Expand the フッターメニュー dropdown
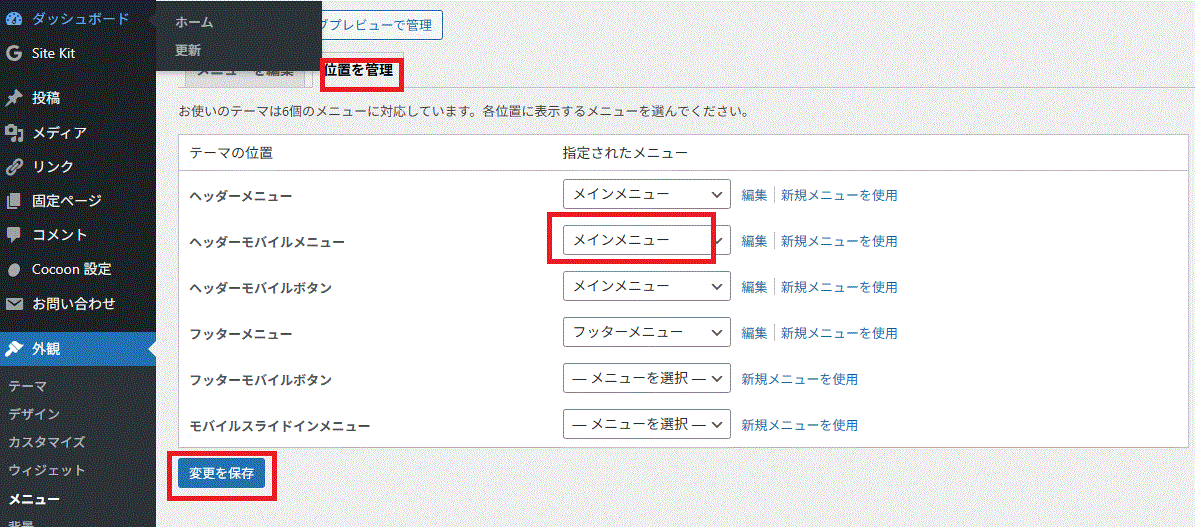 pyautogui.click(x=646, y=333)
